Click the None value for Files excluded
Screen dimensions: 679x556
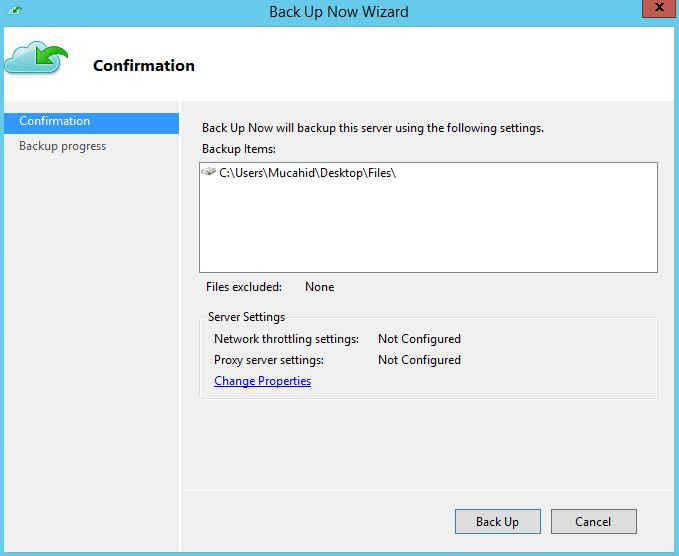(320, 287)
